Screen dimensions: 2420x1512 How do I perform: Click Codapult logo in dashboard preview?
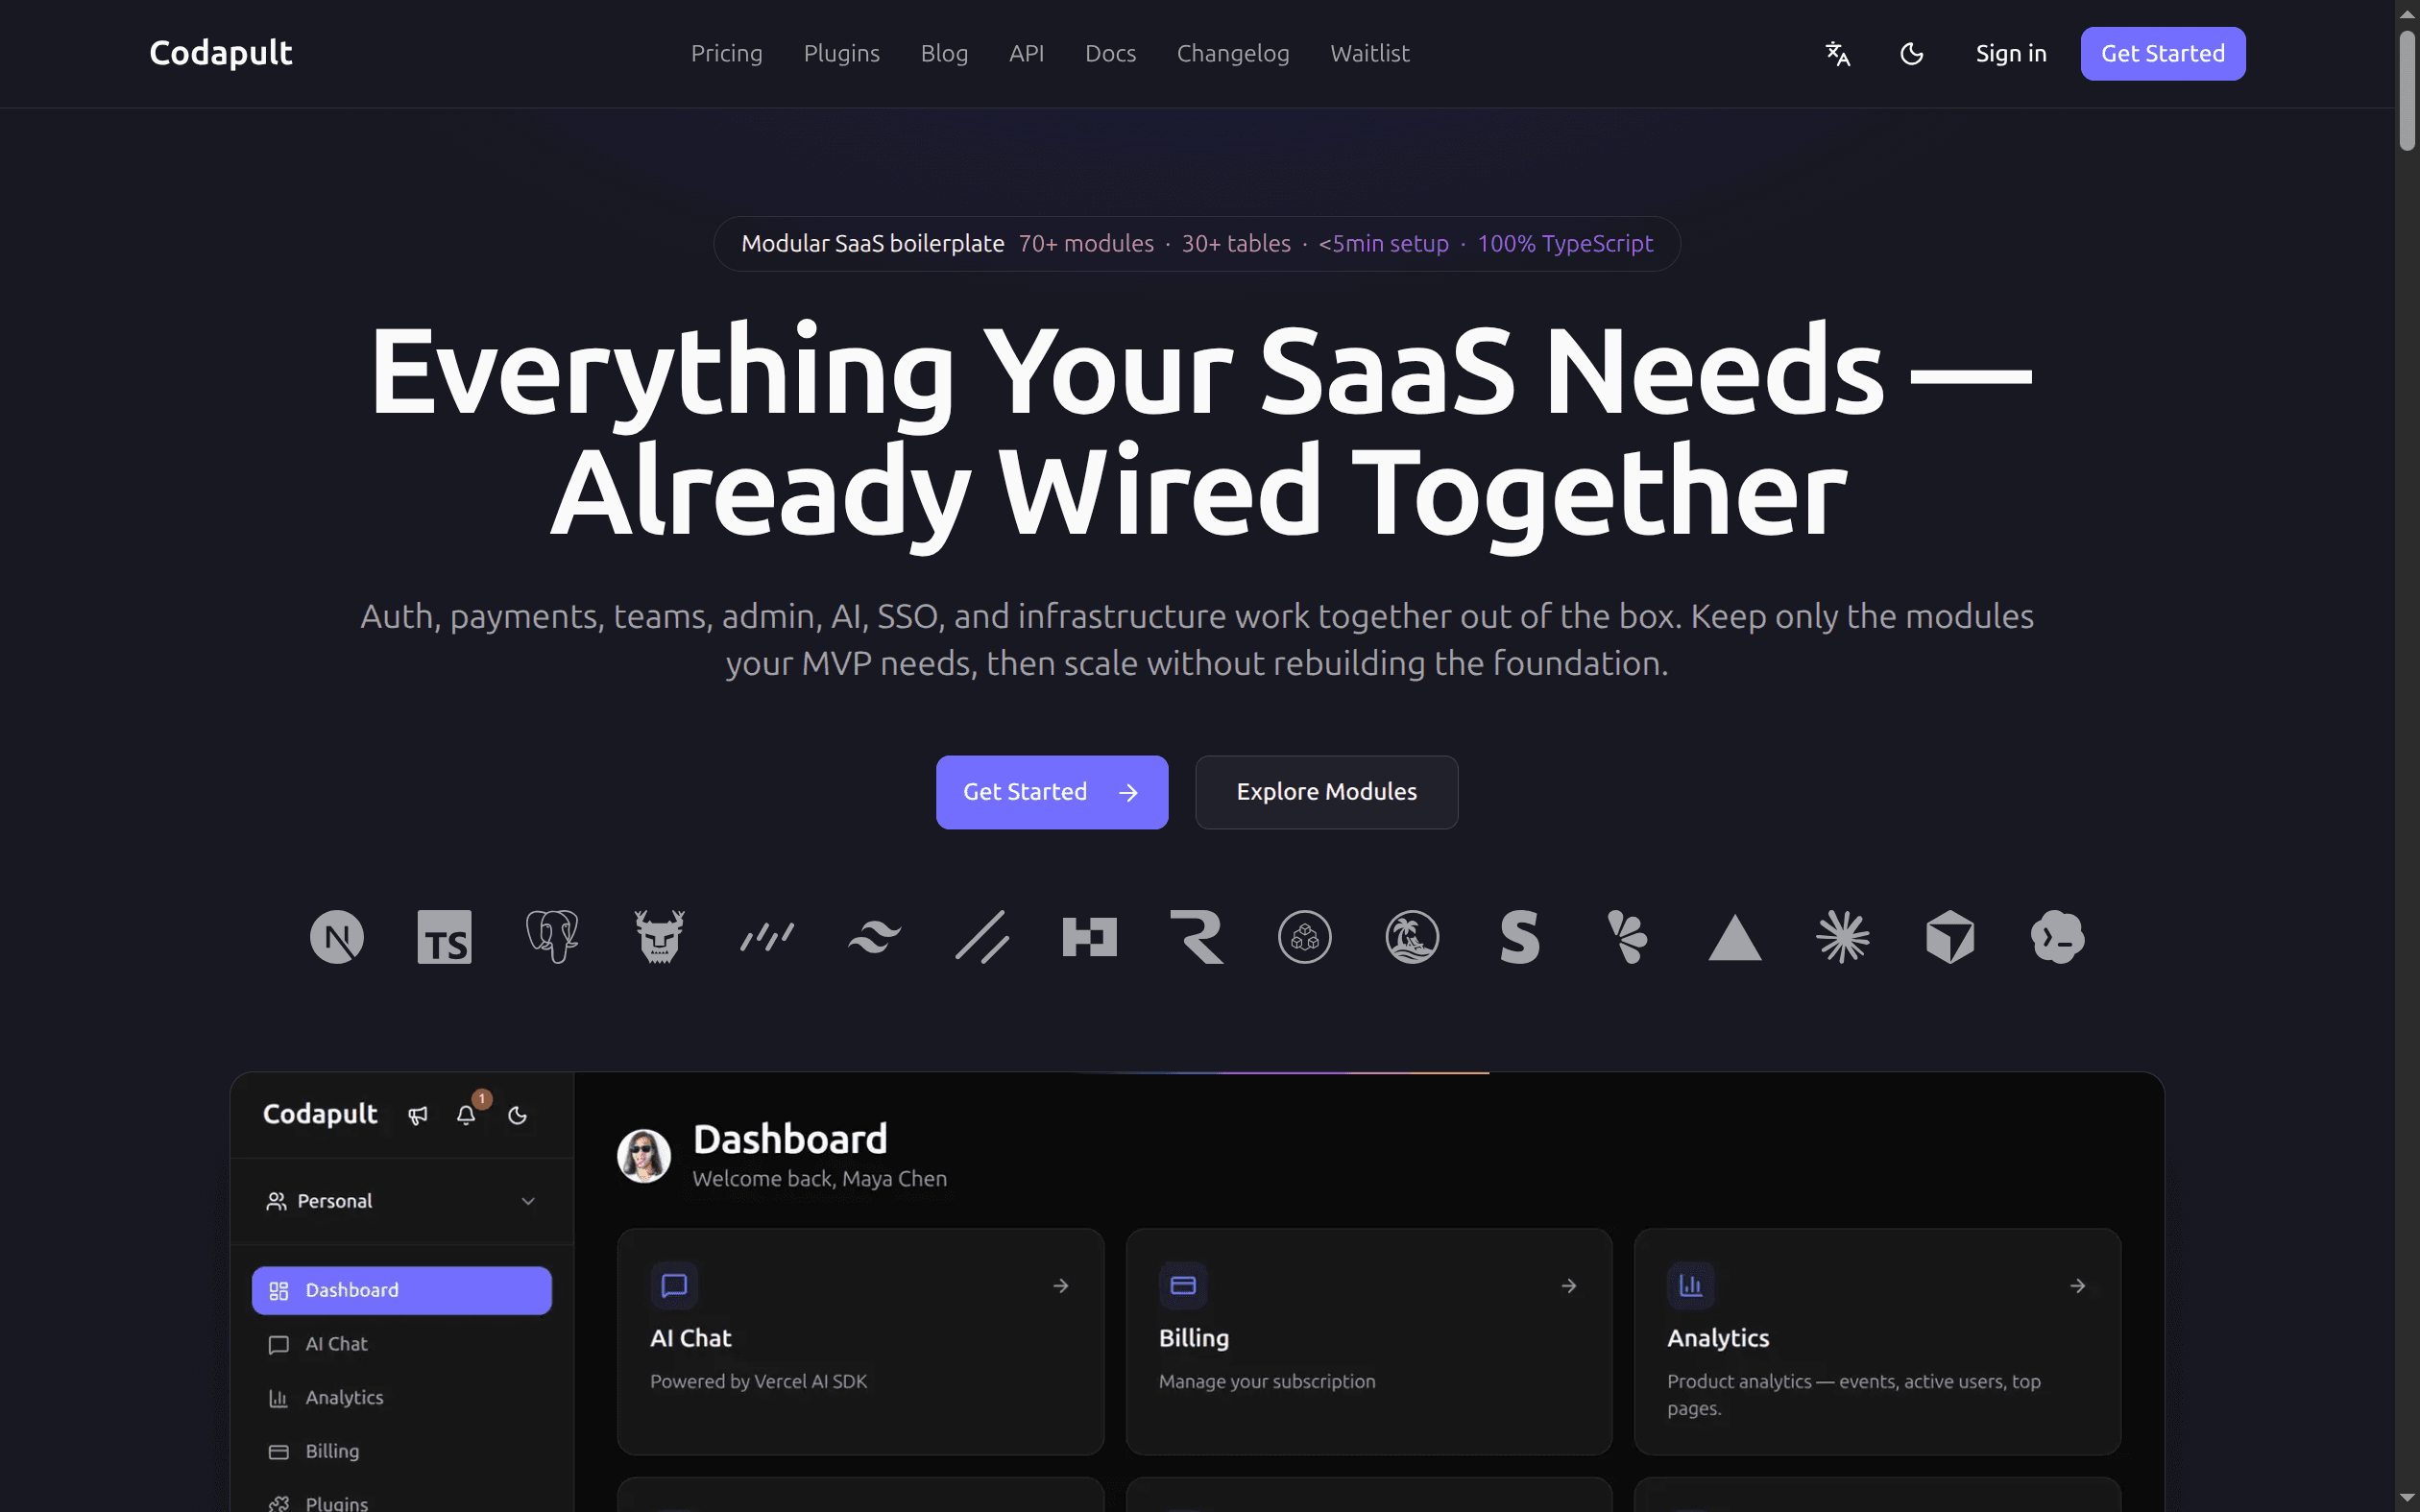point(320,1114)
